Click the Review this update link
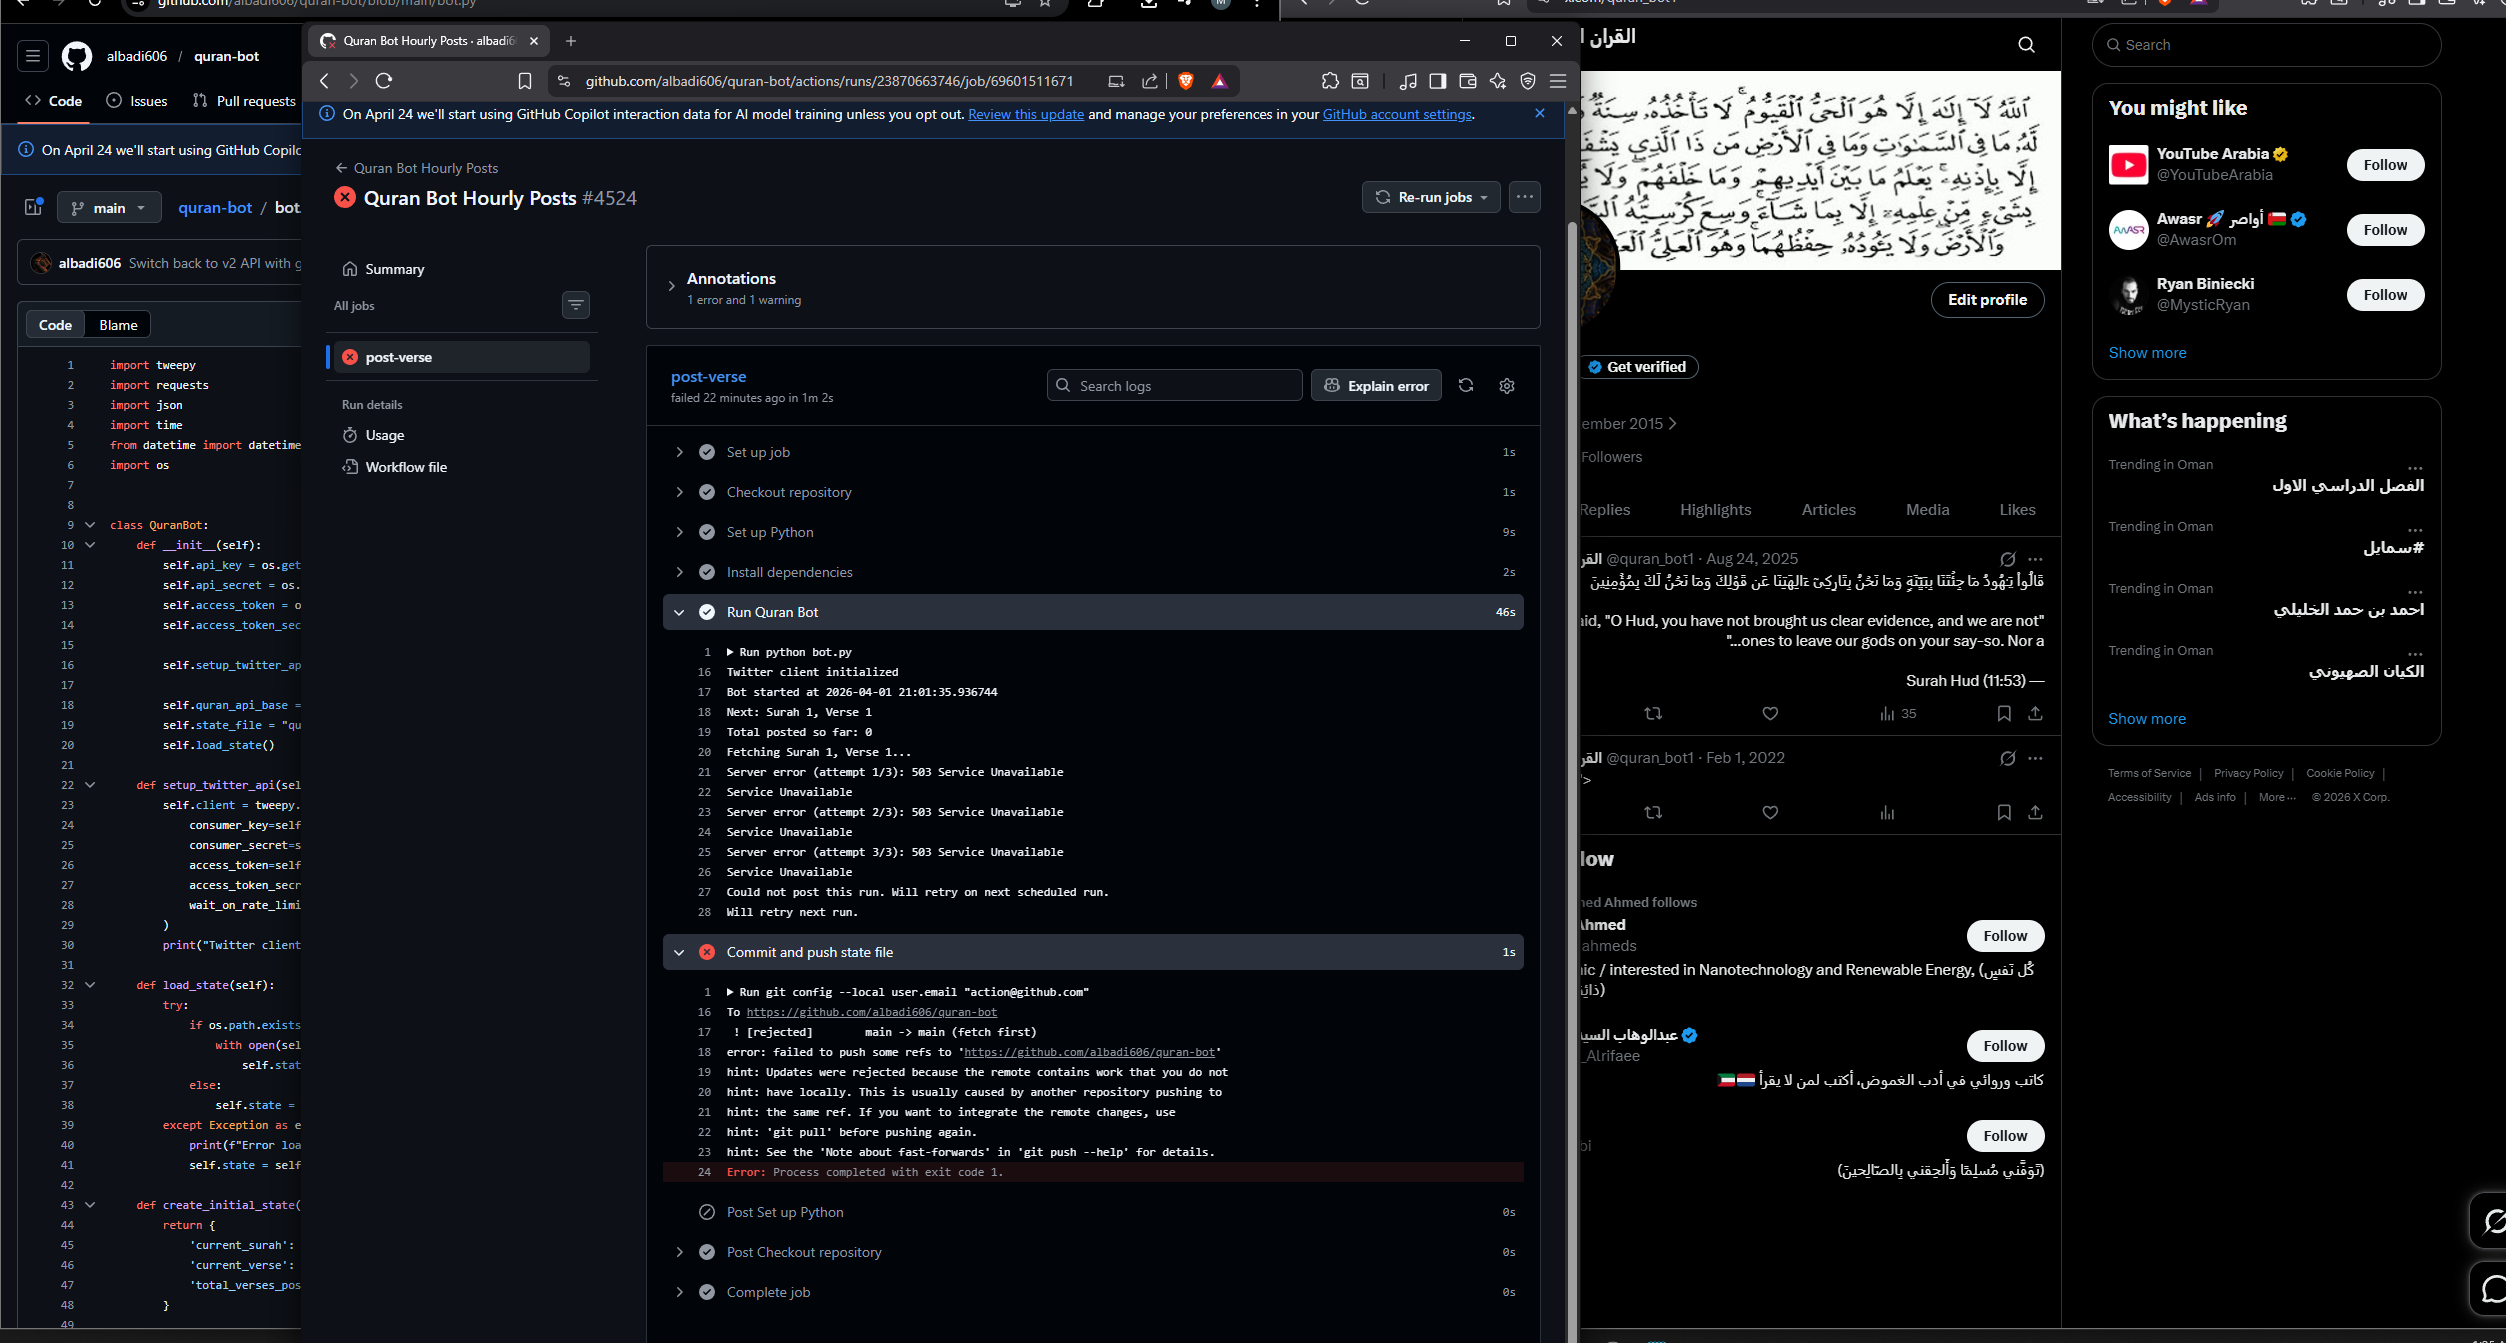This screenshot has height=1343, width=2506. pyautogui.click(x=1025, y=115)
